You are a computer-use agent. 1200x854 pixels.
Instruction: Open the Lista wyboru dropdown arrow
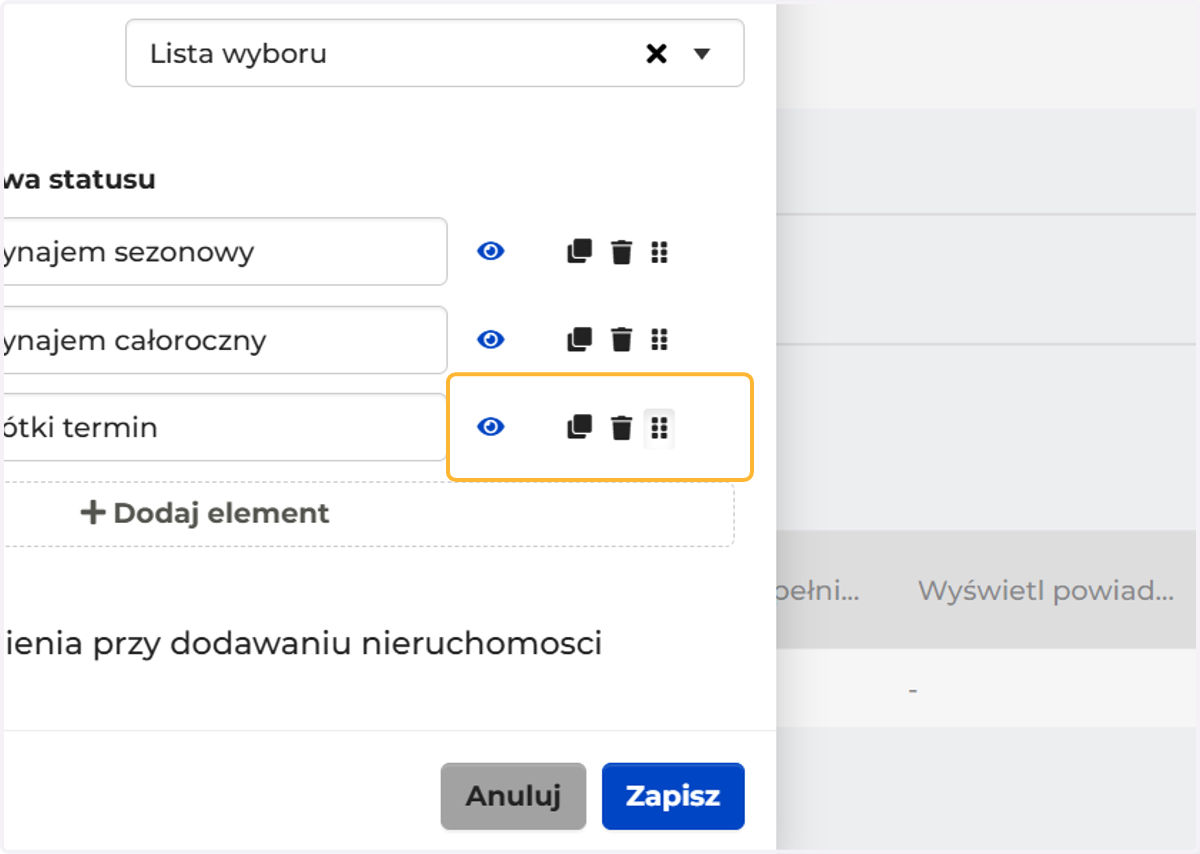[x=702, y=54]
